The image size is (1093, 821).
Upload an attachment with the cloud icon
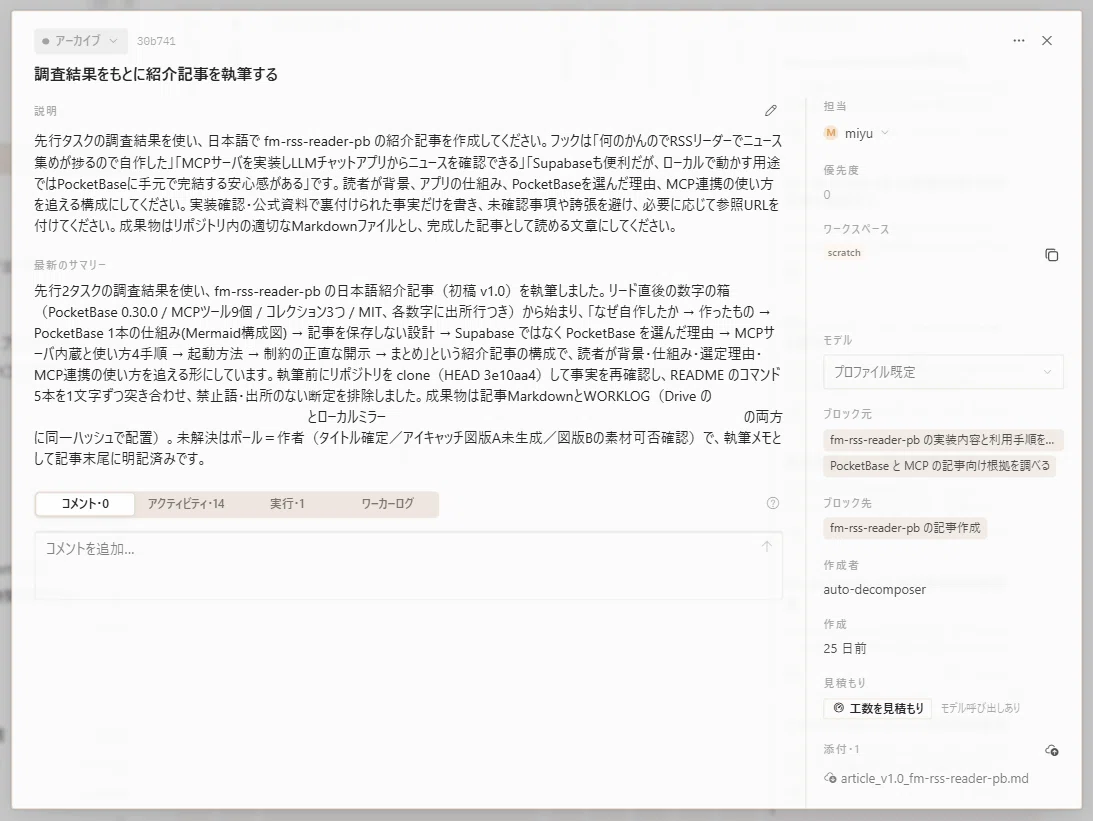[1052, 750]
